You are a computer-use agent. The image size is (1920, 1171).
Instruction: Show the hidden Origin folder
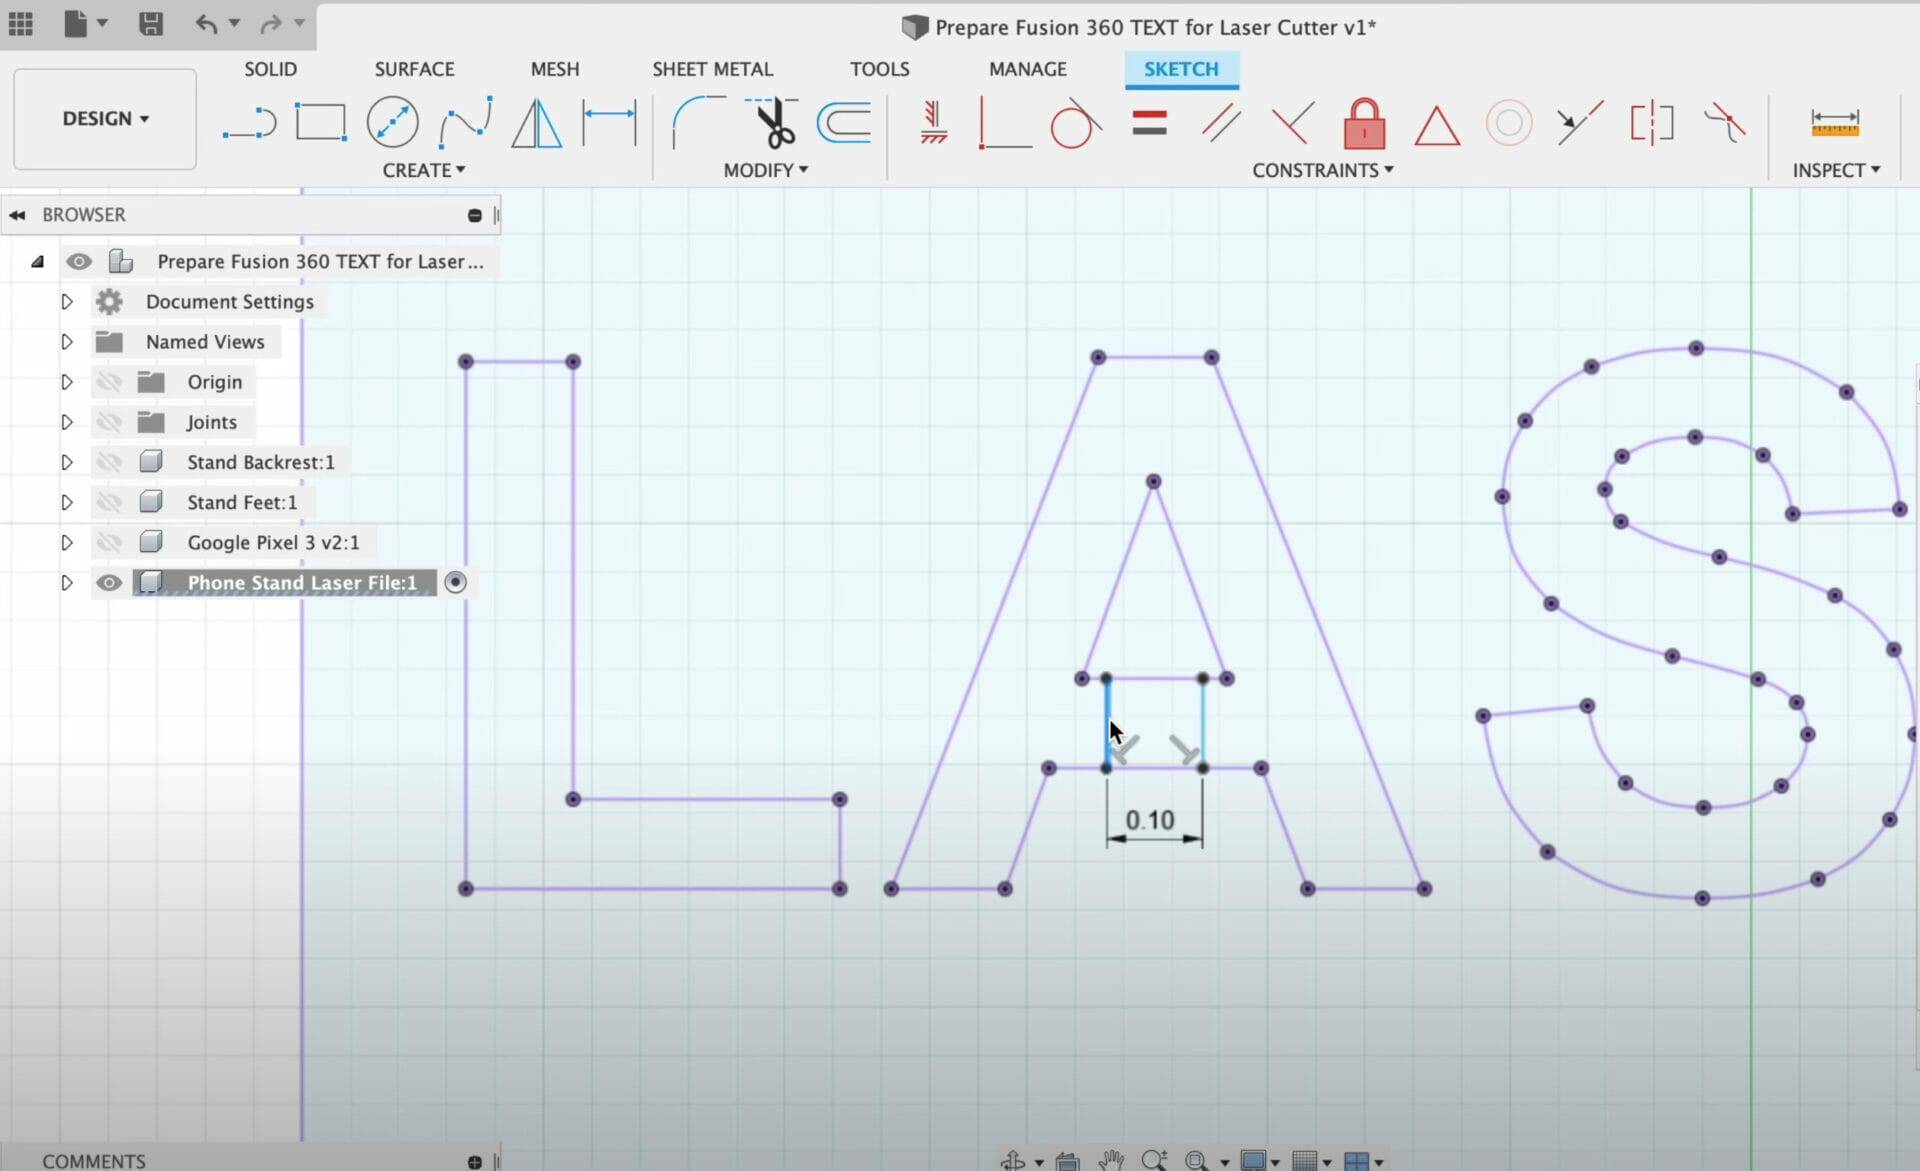108,381
